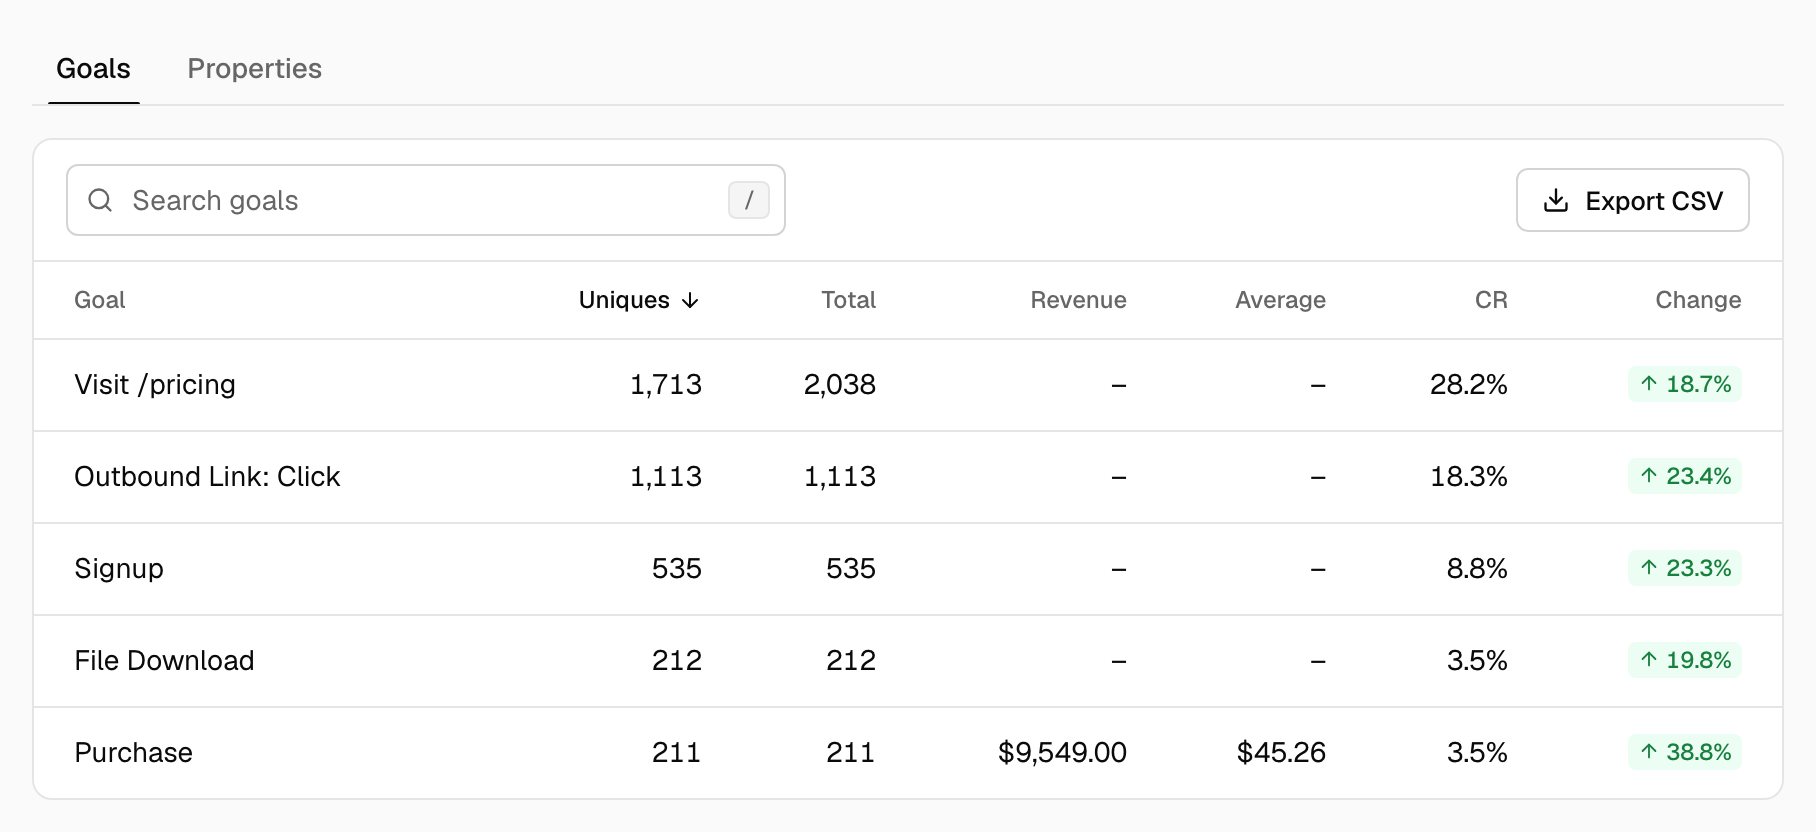This screenshot has width=1816, height=832.
Task: Sort by the CR column header
Action: pyautogui.click(x=1491, y=300)
